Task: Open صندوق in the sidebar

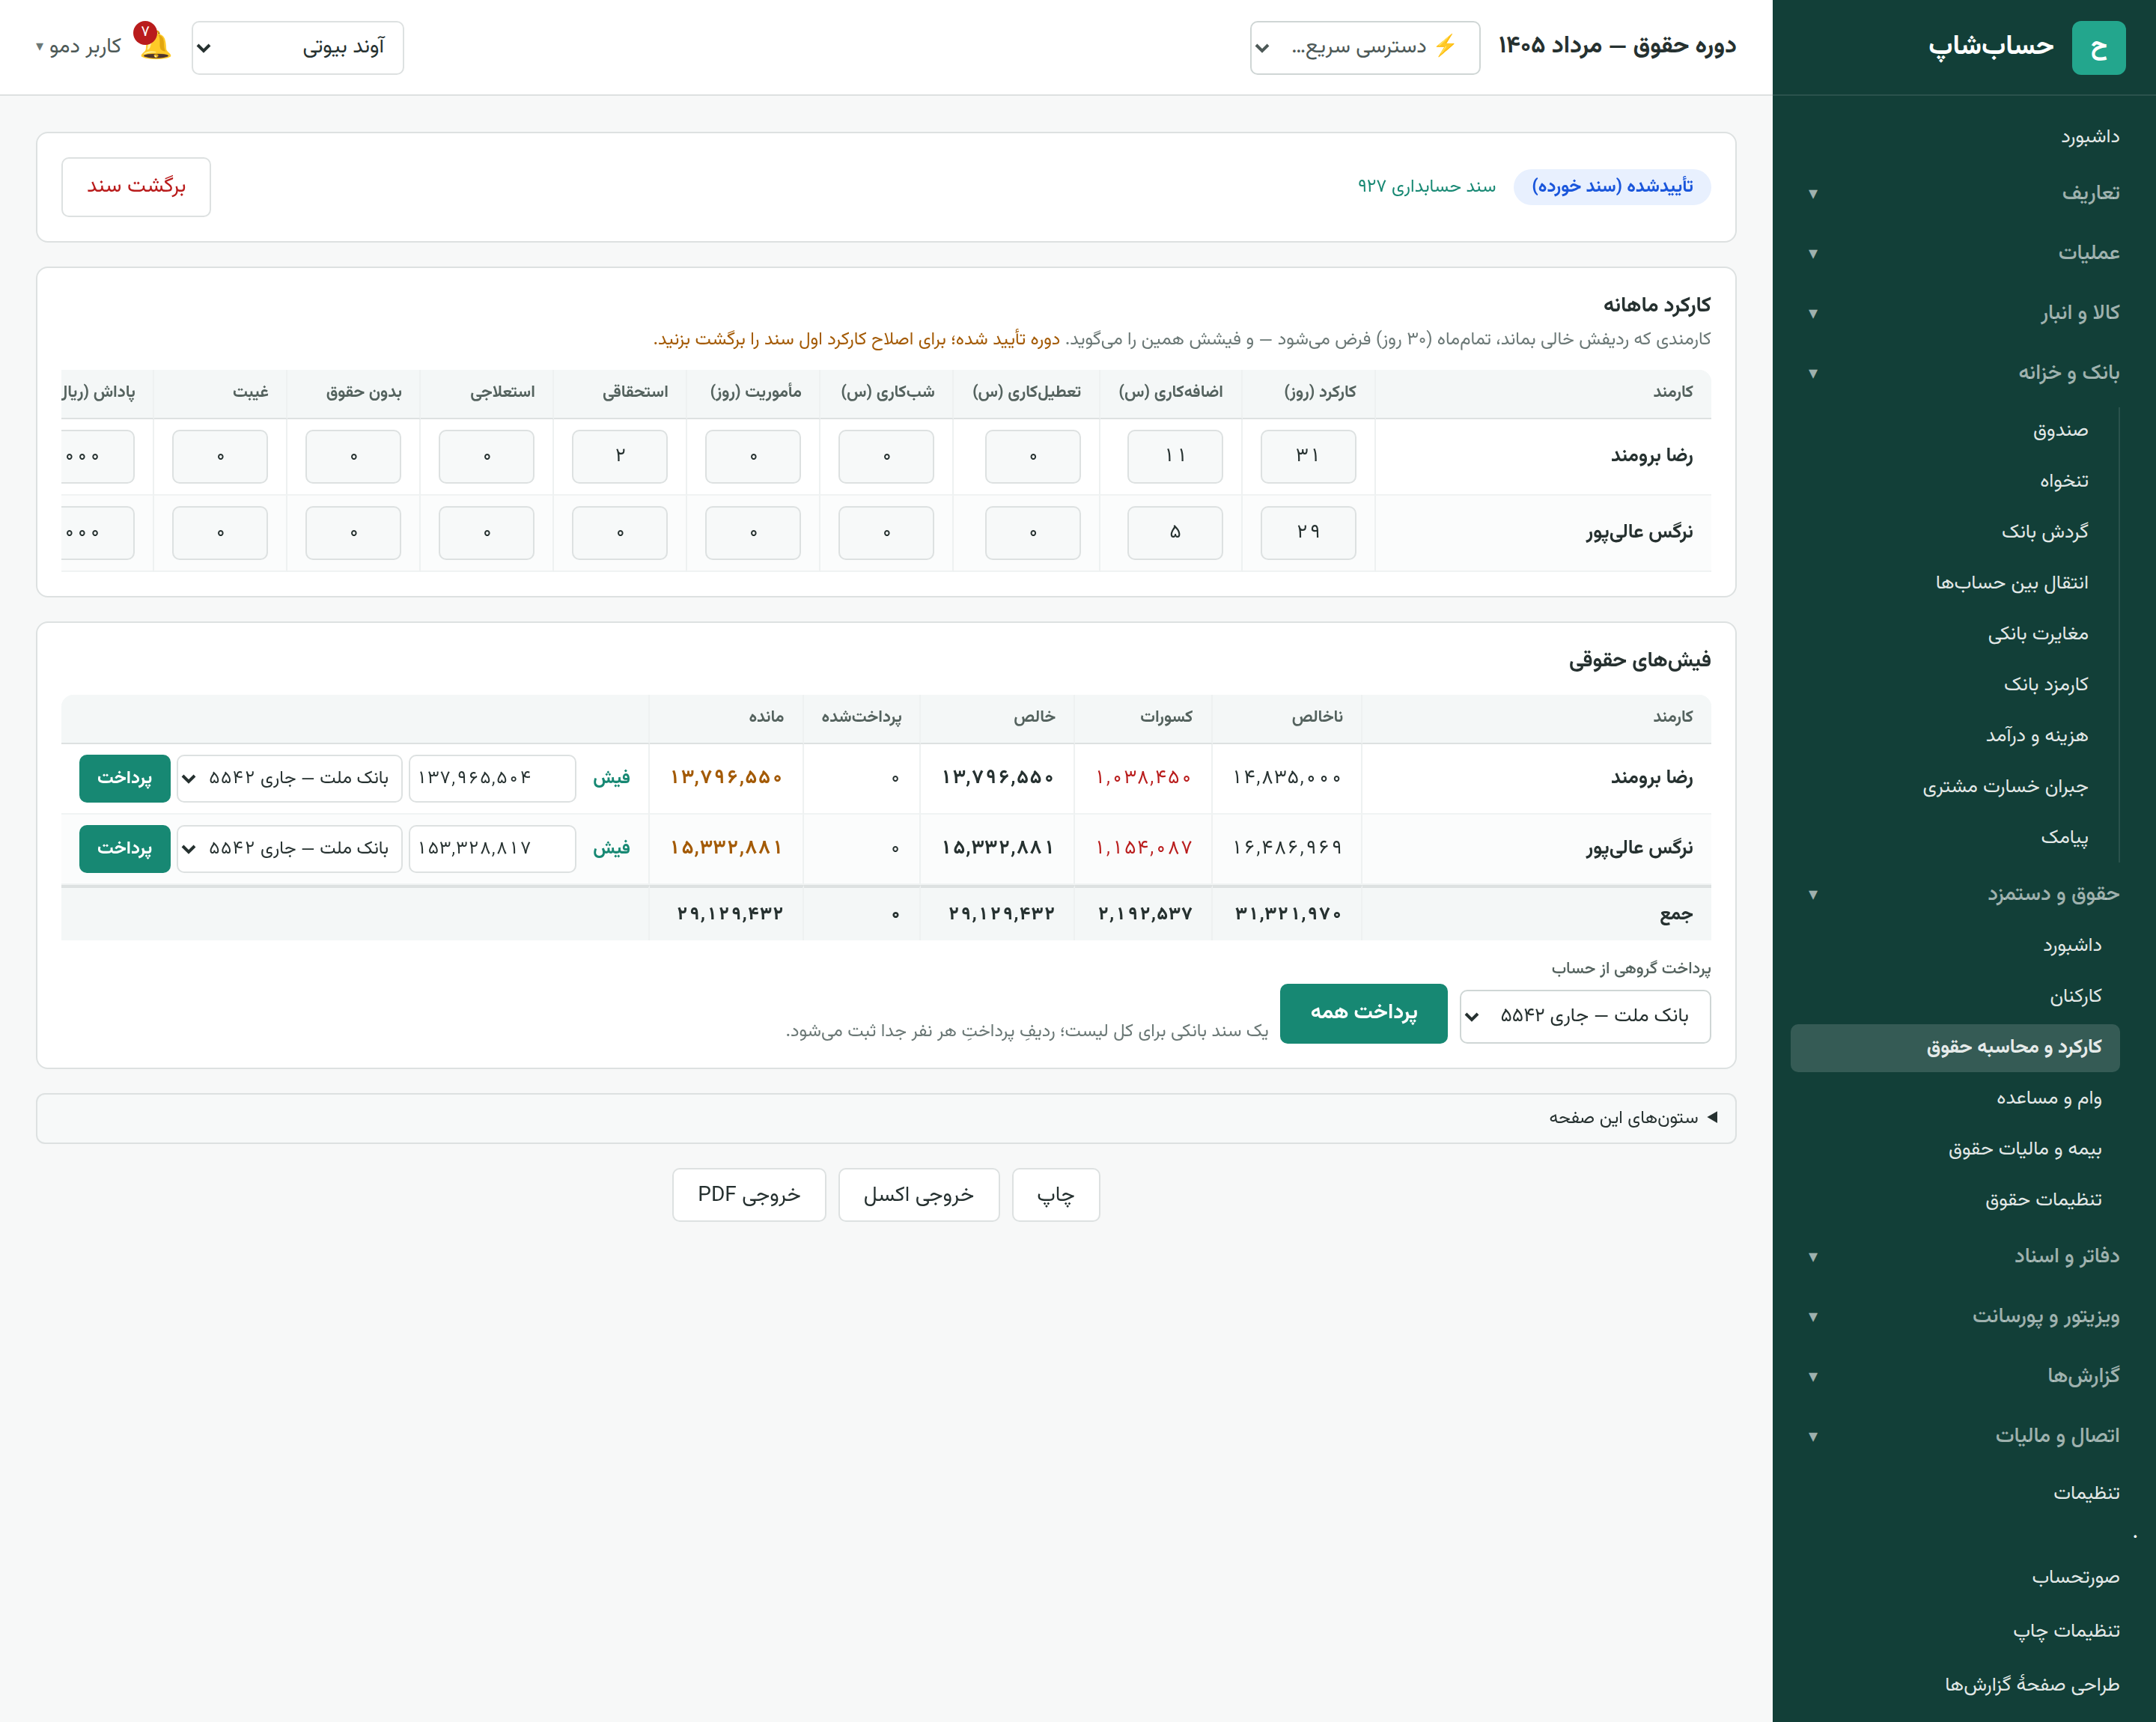Action: point(2059,430)
